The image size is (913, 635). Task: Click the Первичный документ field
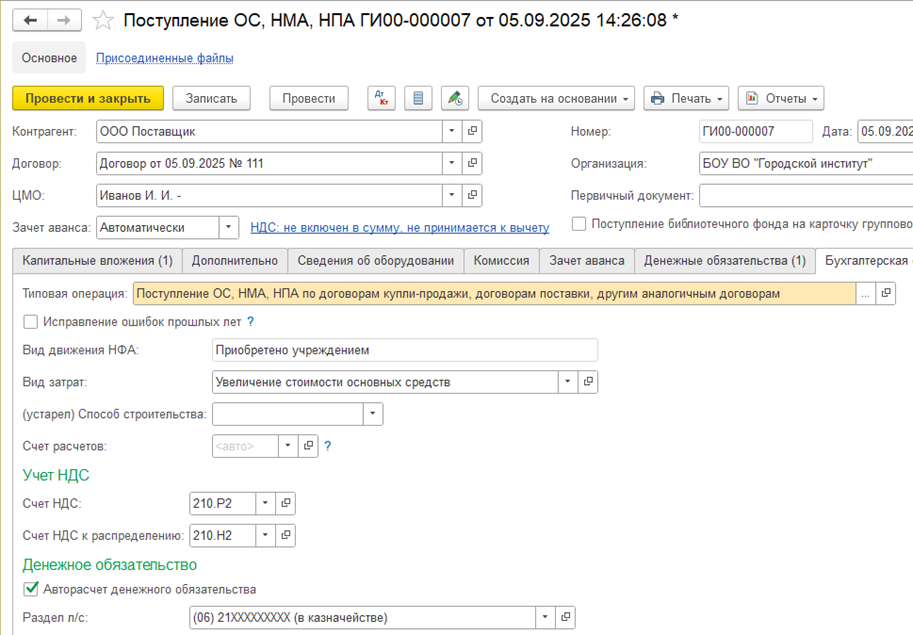(x=806, y=195)
